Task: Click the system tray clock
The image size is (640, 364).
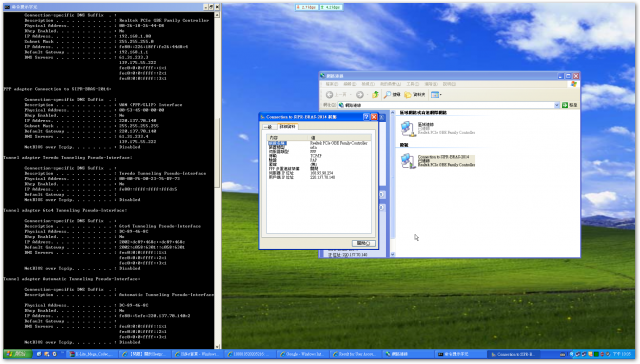Action: (x=622, y=354)
